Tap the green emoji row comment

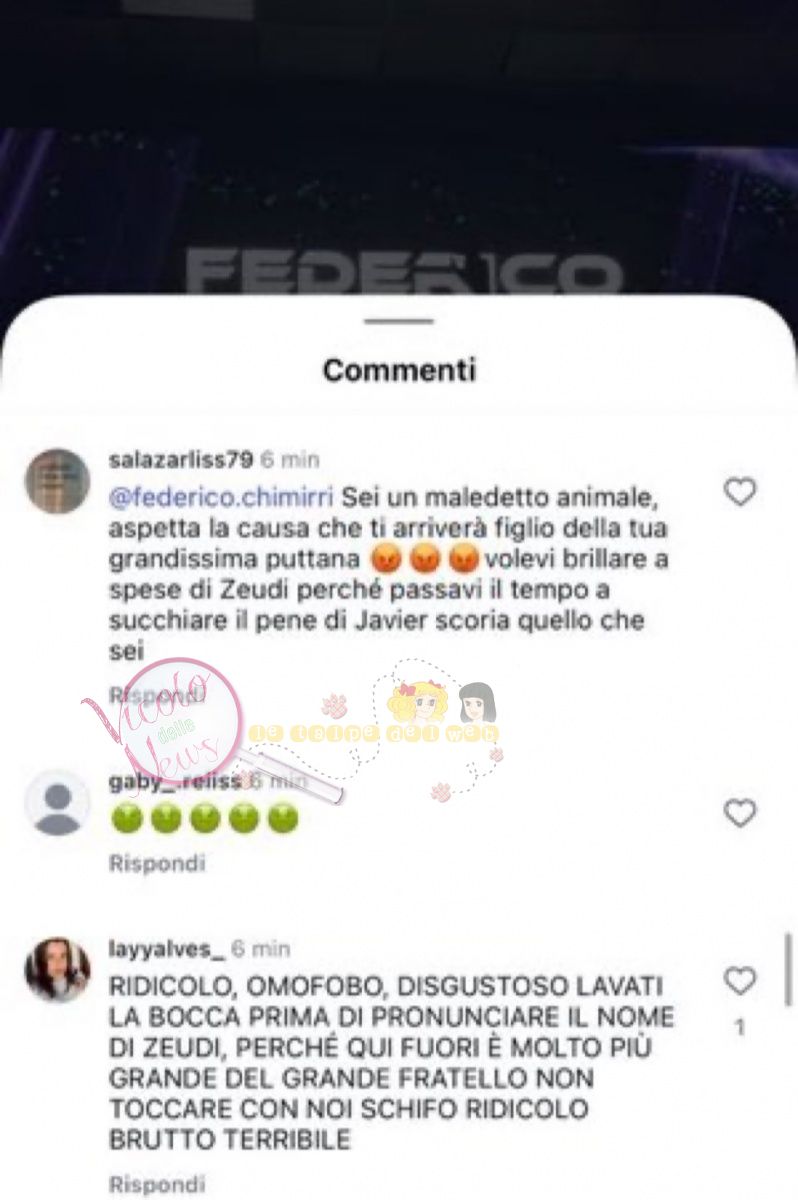pyautogui.click(x=204, y=818)
